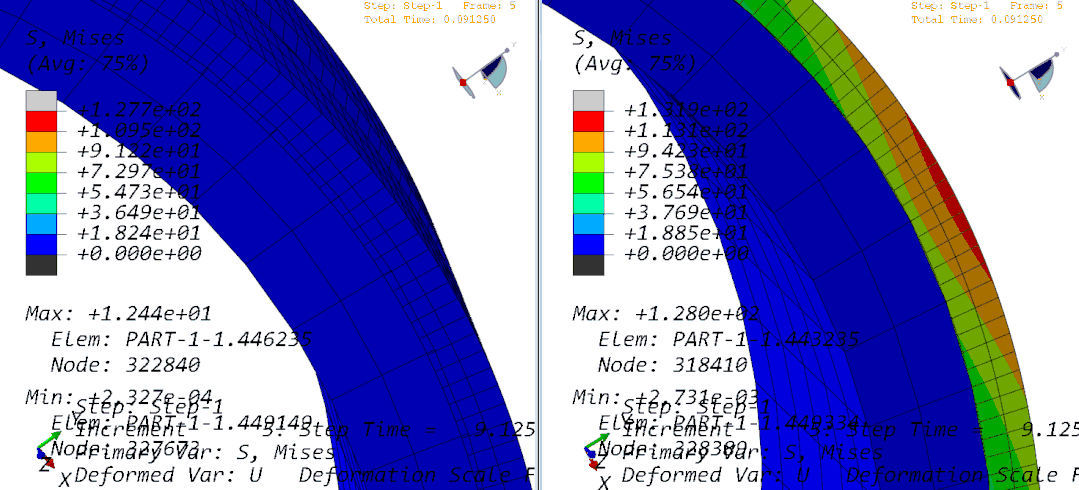Viewport: 1079px width, 490px height.
Task: Click the legend value +1.277e+02
Action: (139, 109)
